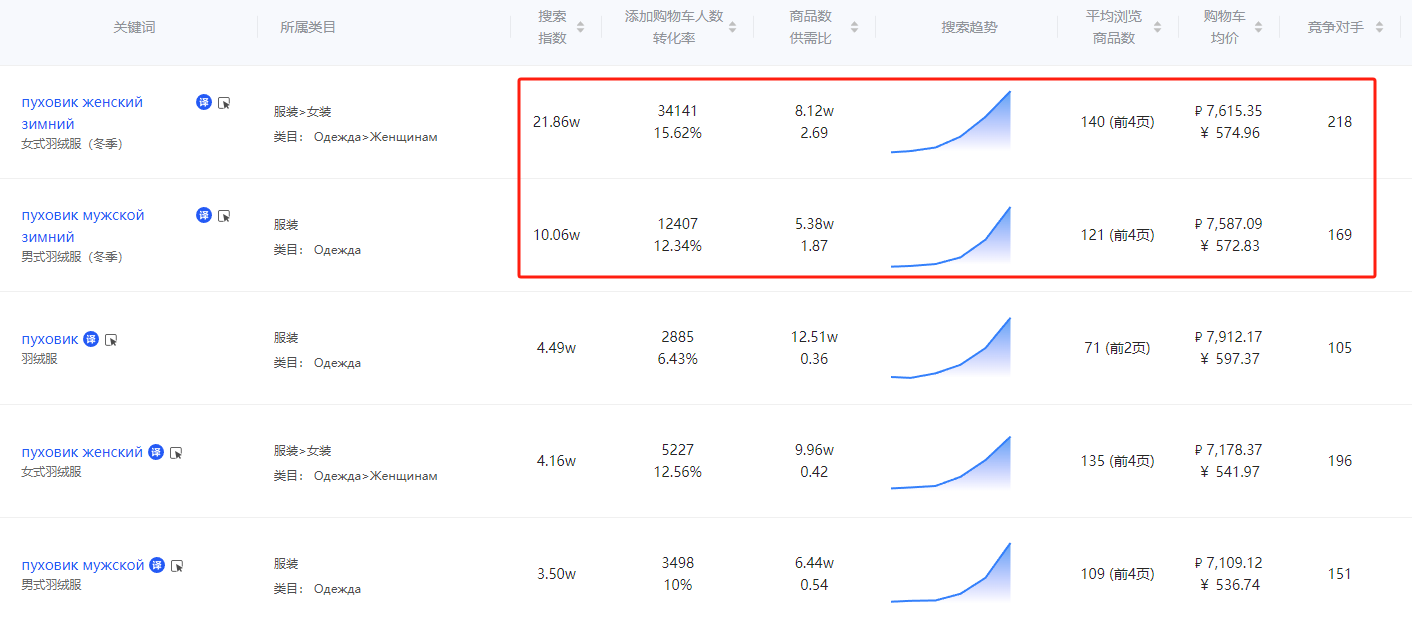1412x619 pixels.
Task: Select 140 (前4页) browse count
Action: 1117,122
